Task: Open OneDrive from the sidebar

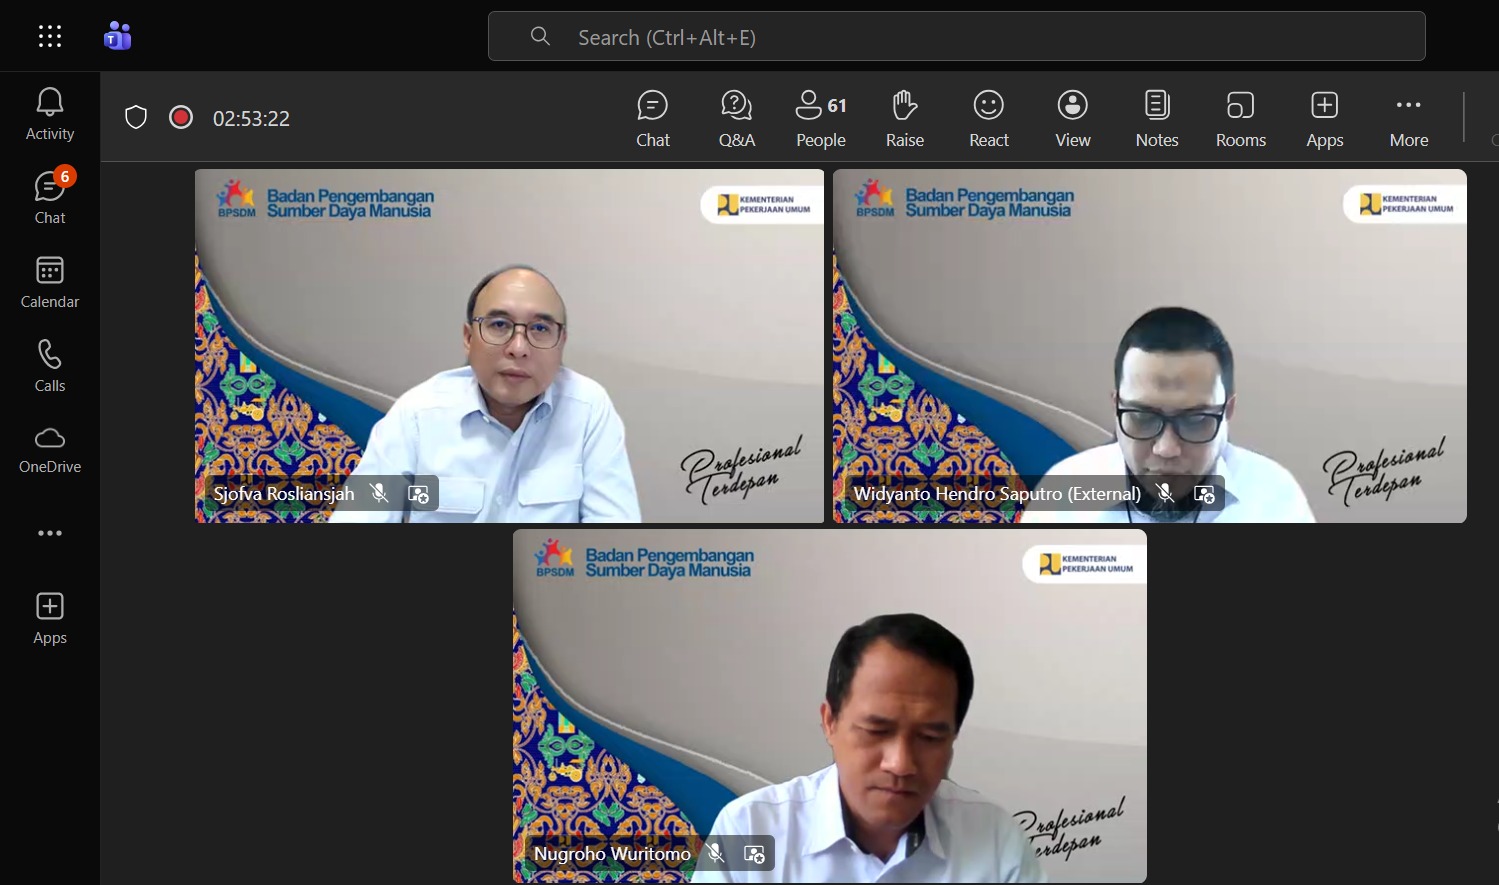Action: coord(50,449)
